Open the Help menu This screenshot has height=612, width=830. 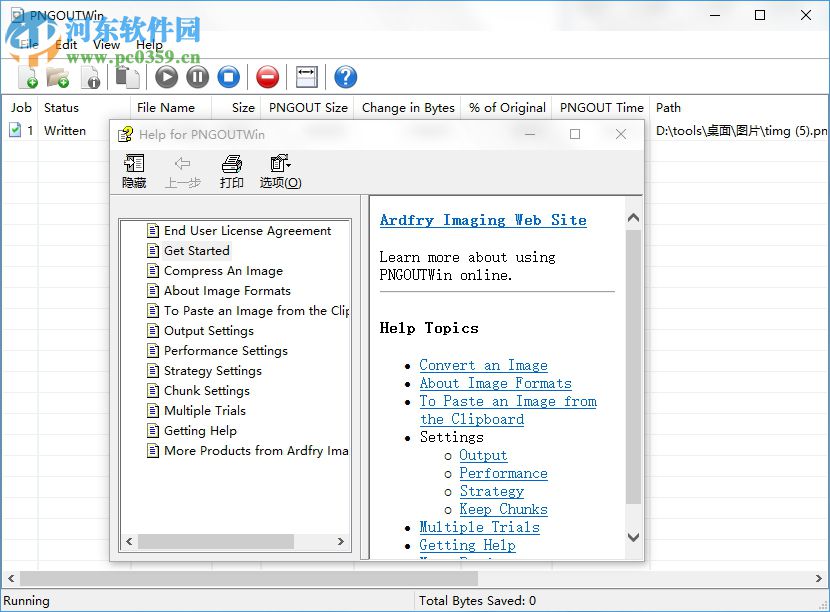[149, 44]
